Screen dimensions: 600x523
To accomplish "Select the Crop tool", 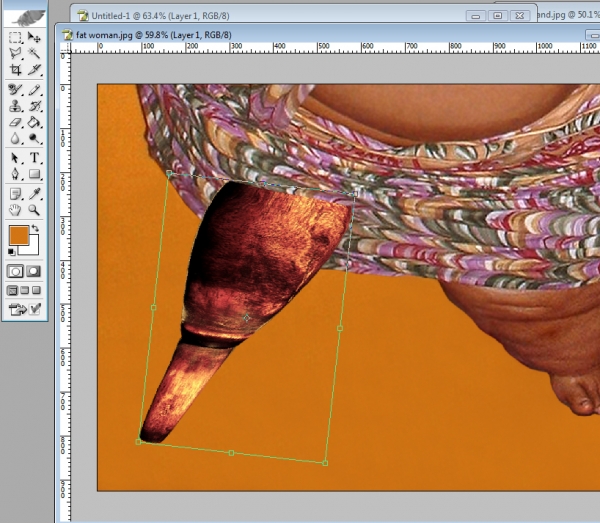I will (15, 70).
